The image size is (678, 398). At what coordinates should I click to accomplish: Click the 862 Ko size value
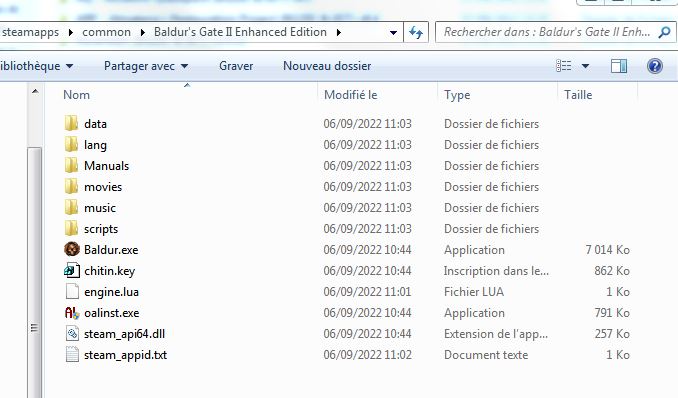(612, 271)
